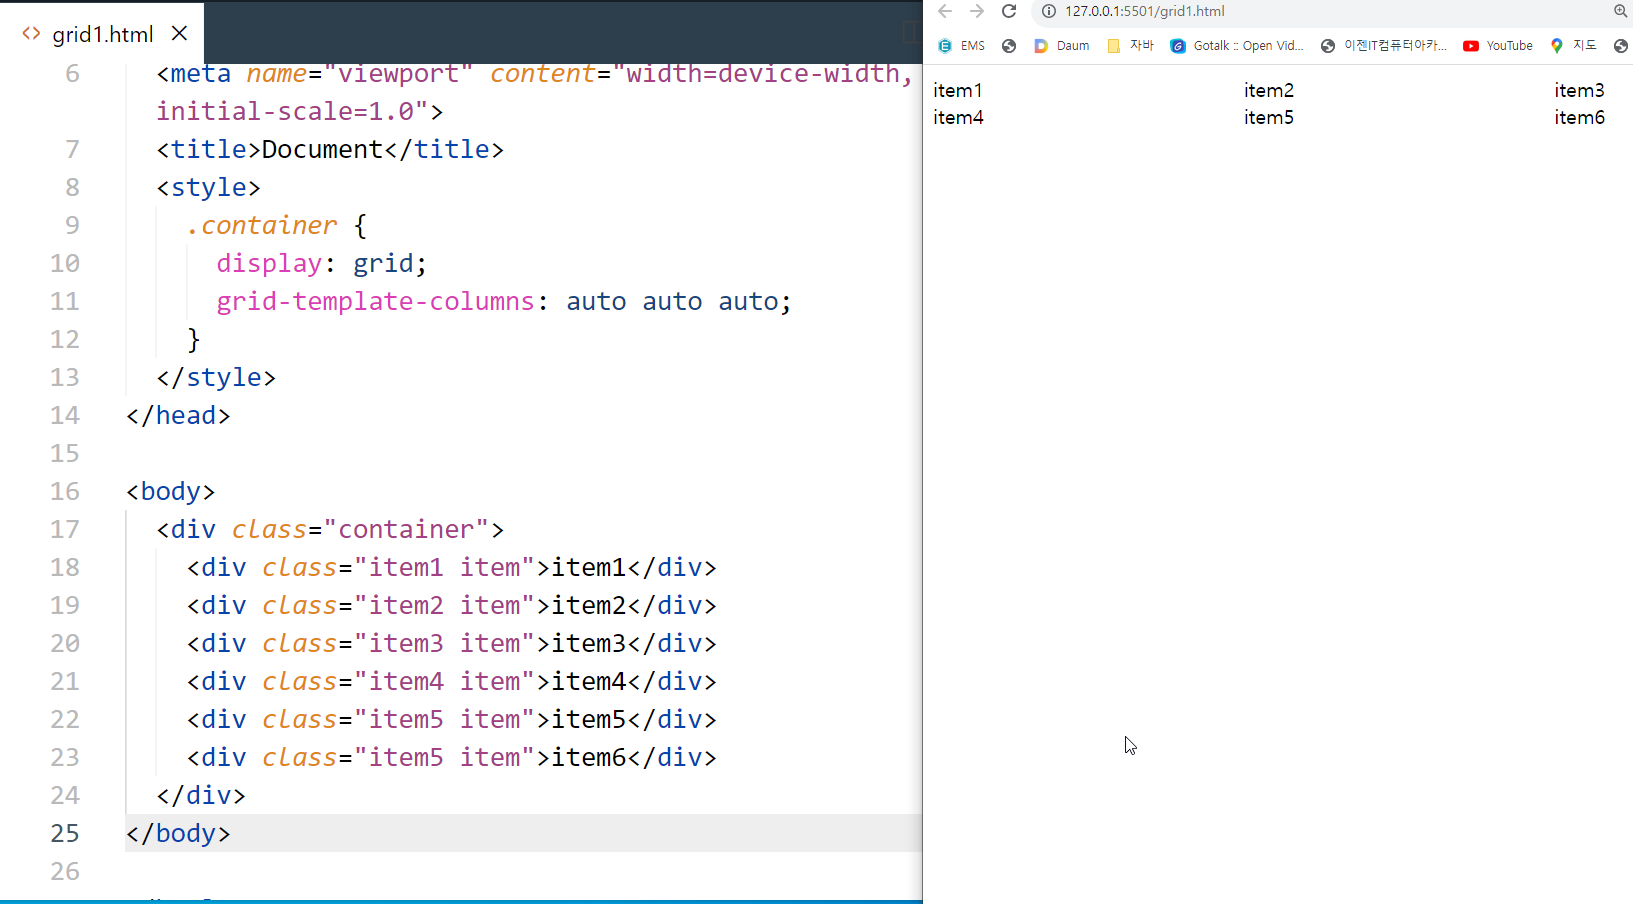Click the closing </head> tag
This screenshot has width=1633, height=904.
[x=178, y=415]
